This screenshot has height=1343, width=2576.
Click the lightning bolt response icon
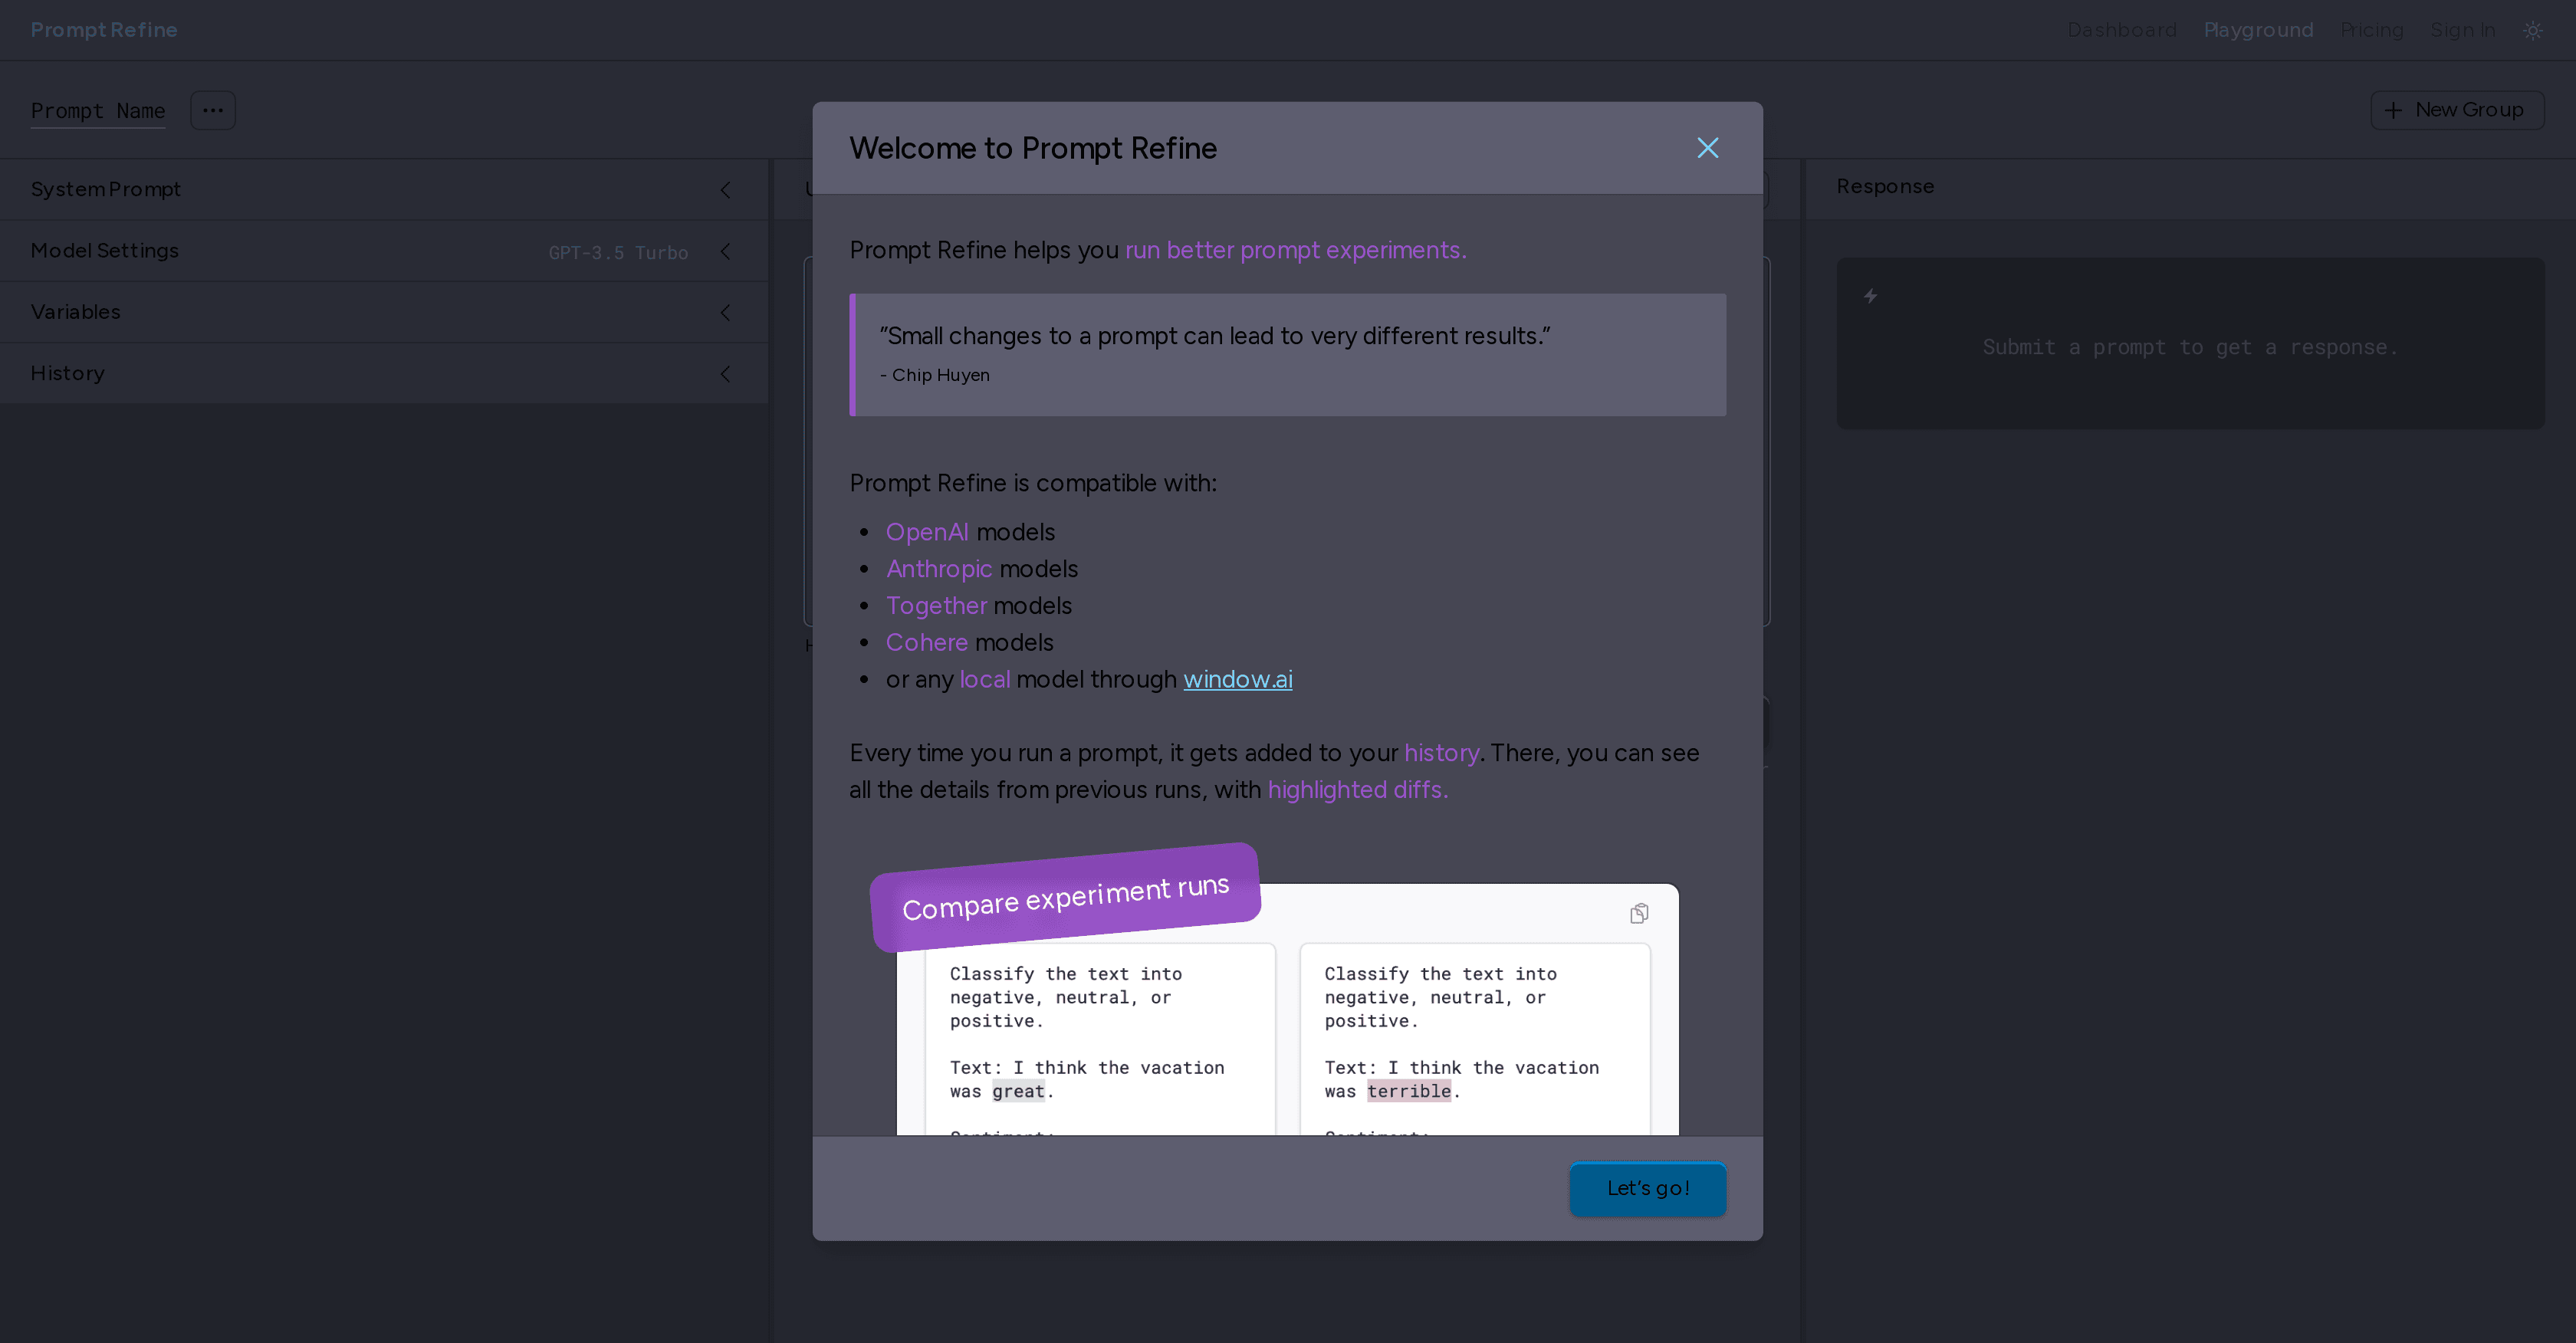(1871, 296)
